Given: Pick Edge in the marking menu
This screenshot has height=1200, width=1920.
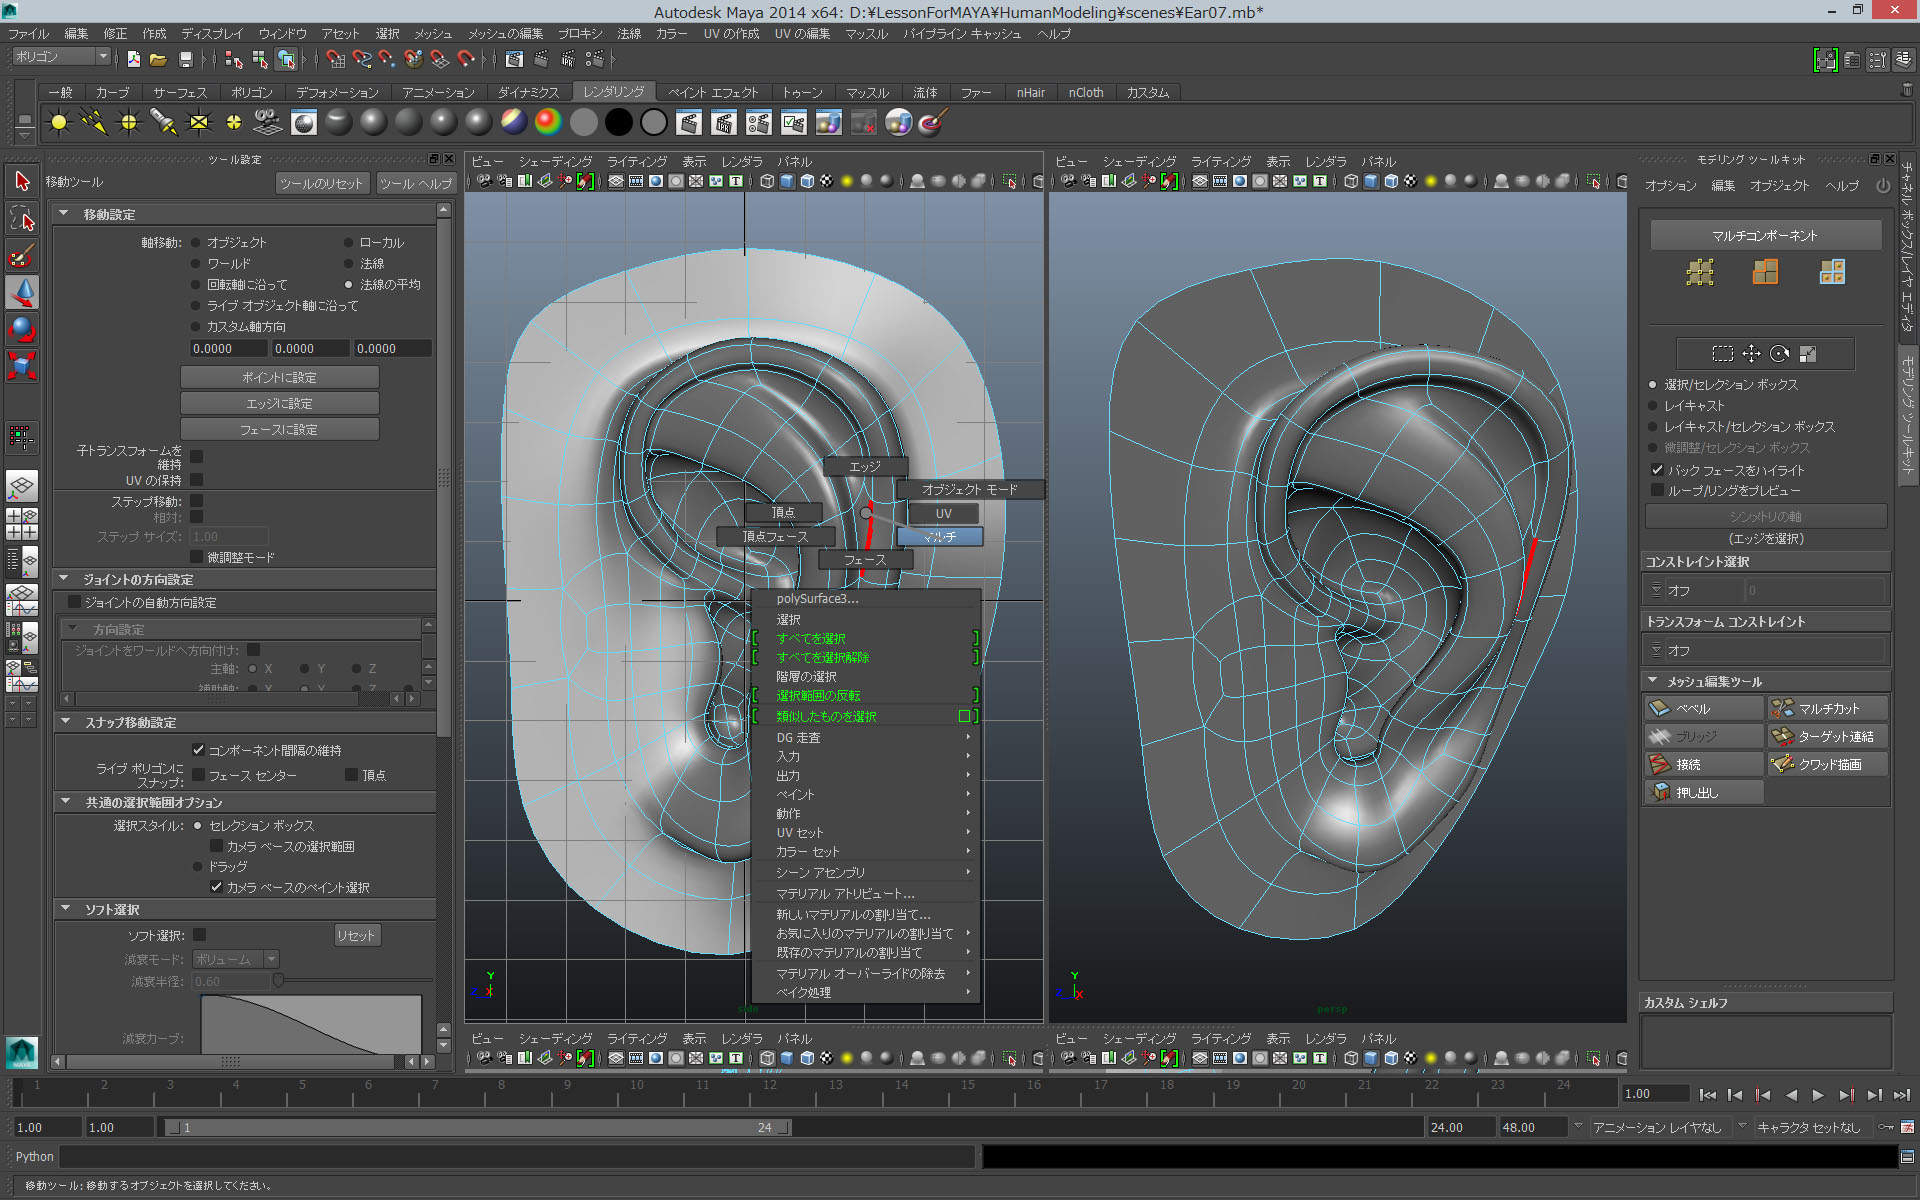Looking at the screenshot, I should 865,466.
